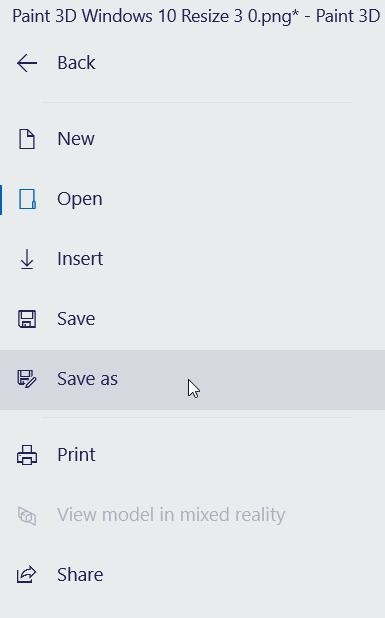385x618 pixels.
Task: Click the Save floppy disk icon
Action: pos(27,319)
